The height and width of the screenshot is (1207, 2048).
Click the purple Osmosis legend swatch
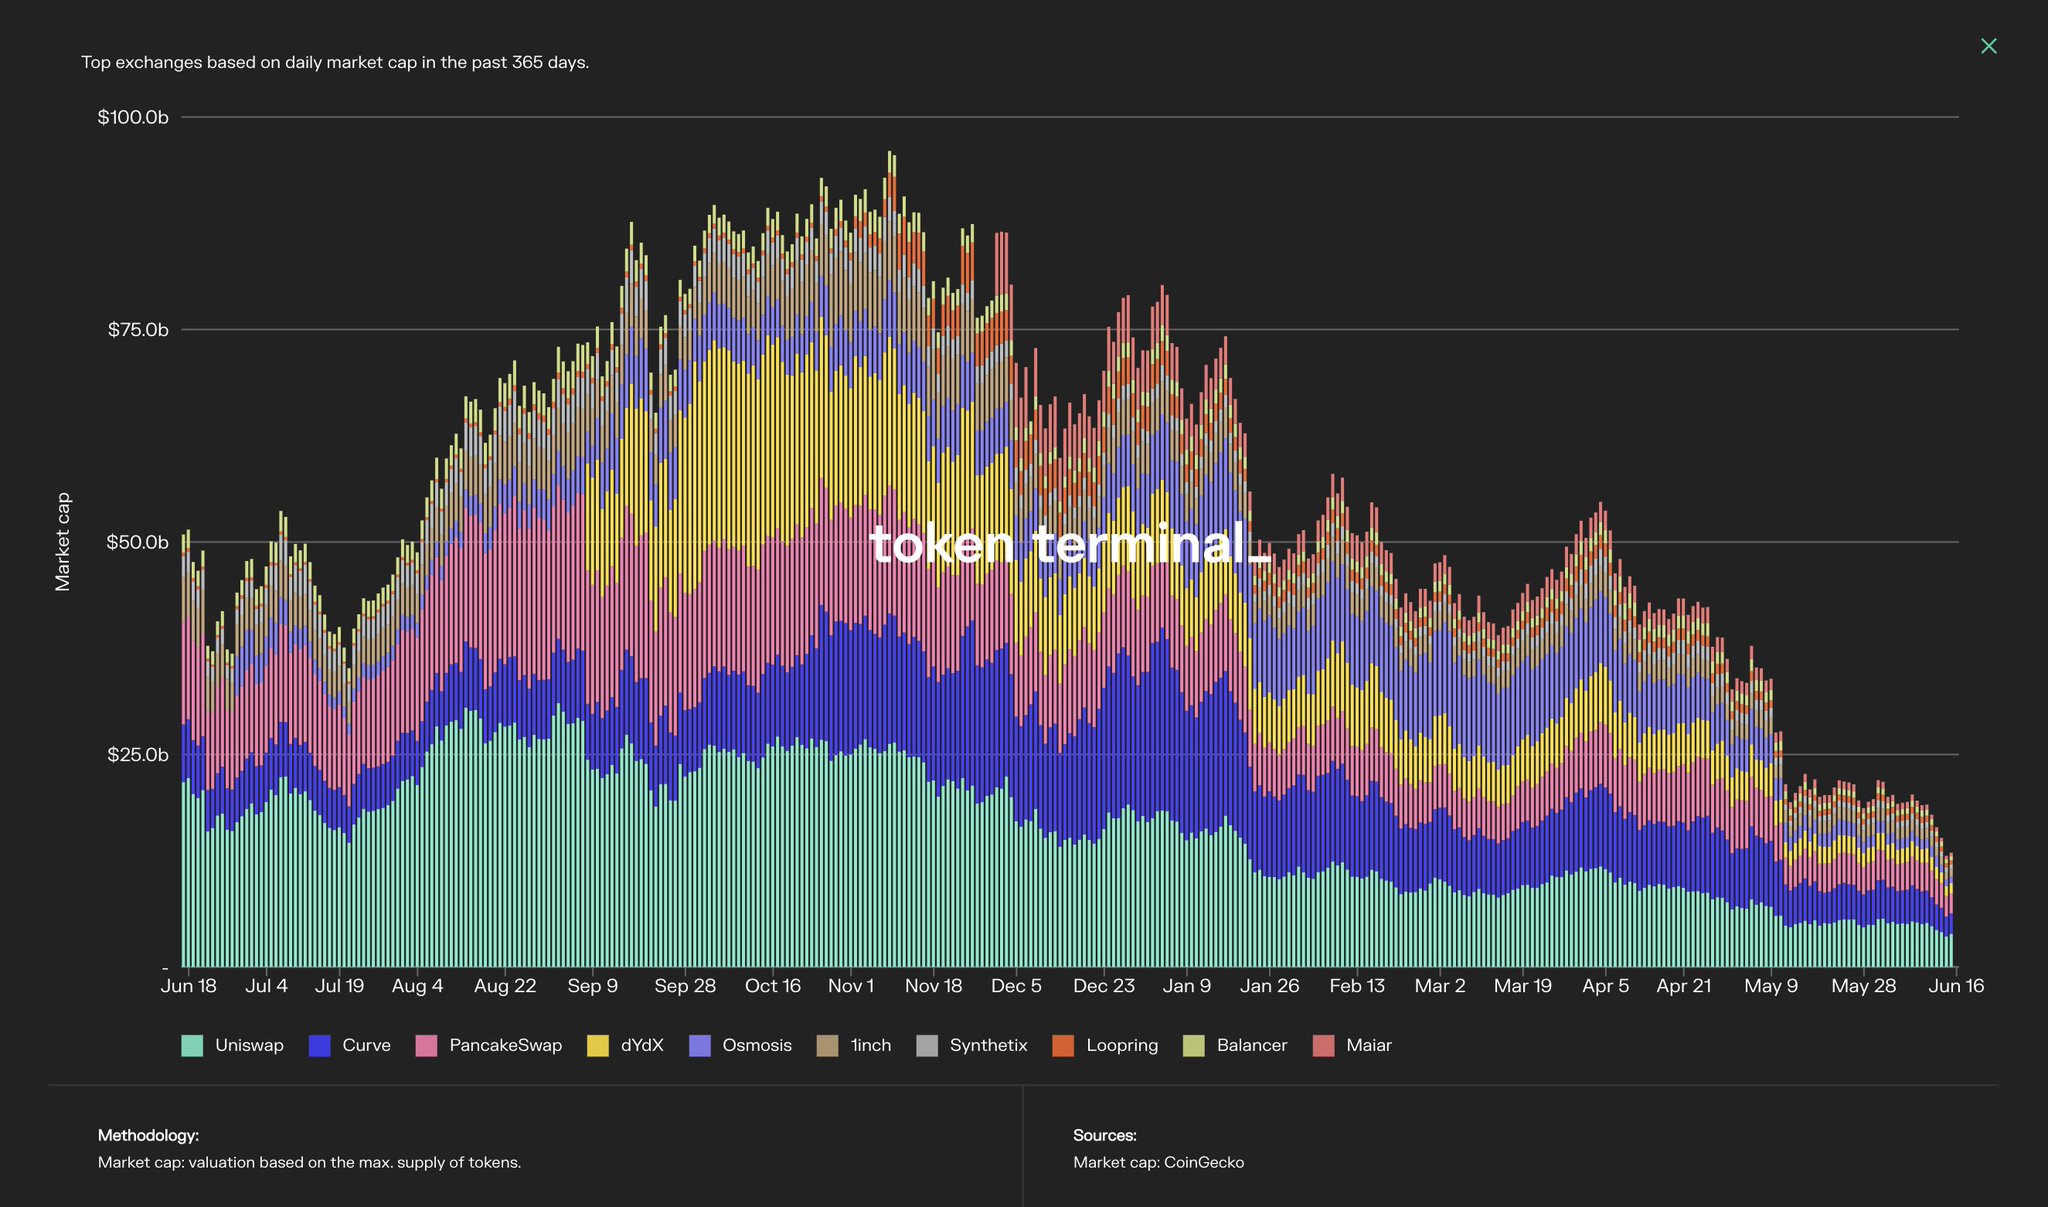coord(700,1045)
